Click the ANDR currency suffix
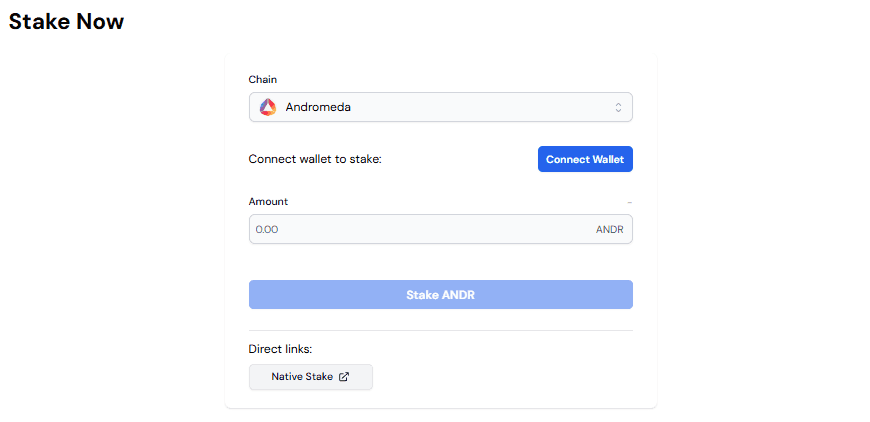This screenshot has height=422, width=870. pos(609,229)
